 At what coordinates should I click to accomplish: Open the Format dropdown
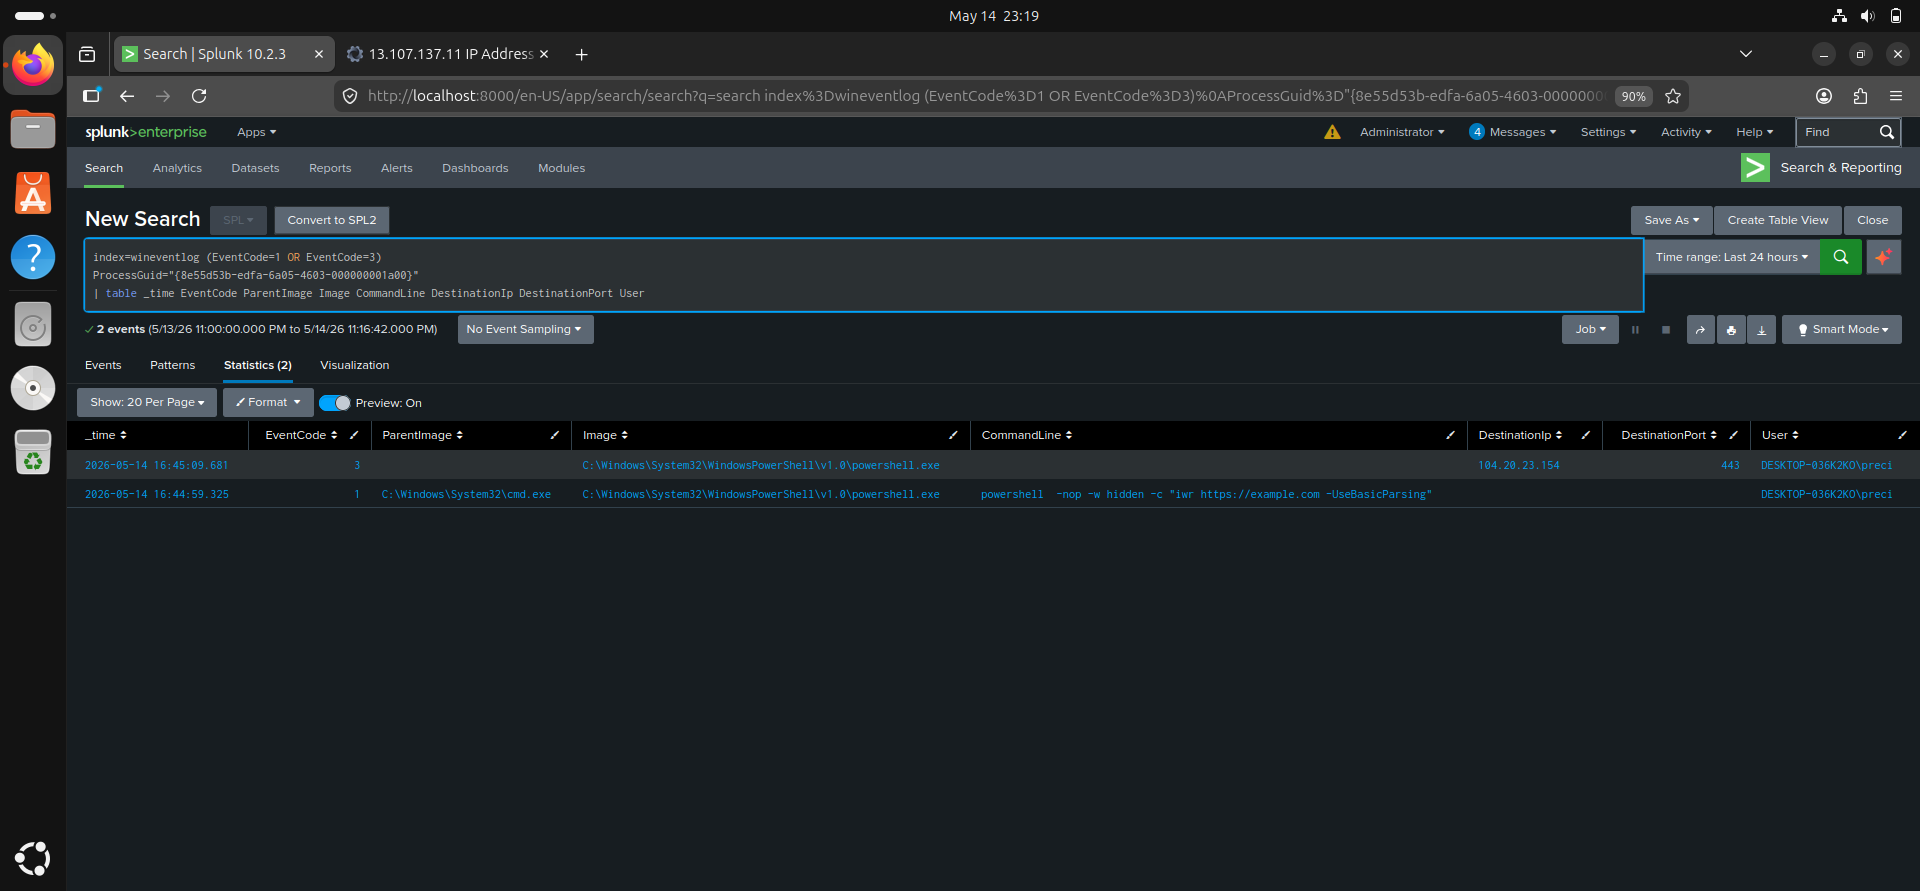tap(268, 402)
